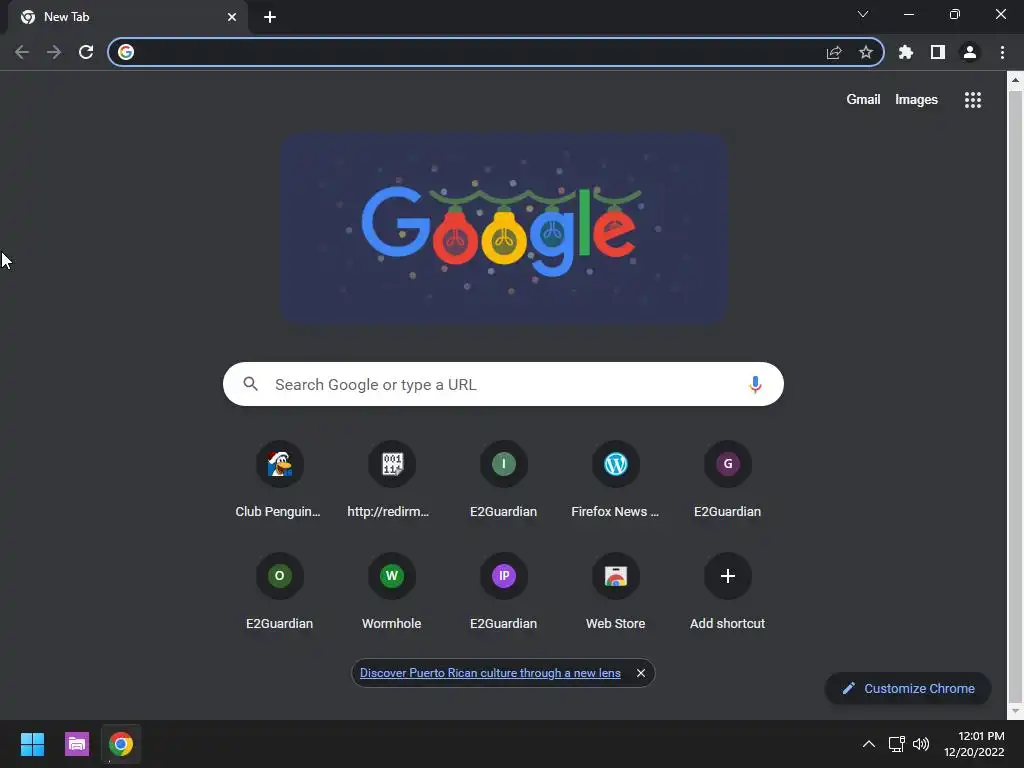The width and height of the screenshot is (1024, 768).
Task: Open the Web Store shortcut
Action: 615,592
